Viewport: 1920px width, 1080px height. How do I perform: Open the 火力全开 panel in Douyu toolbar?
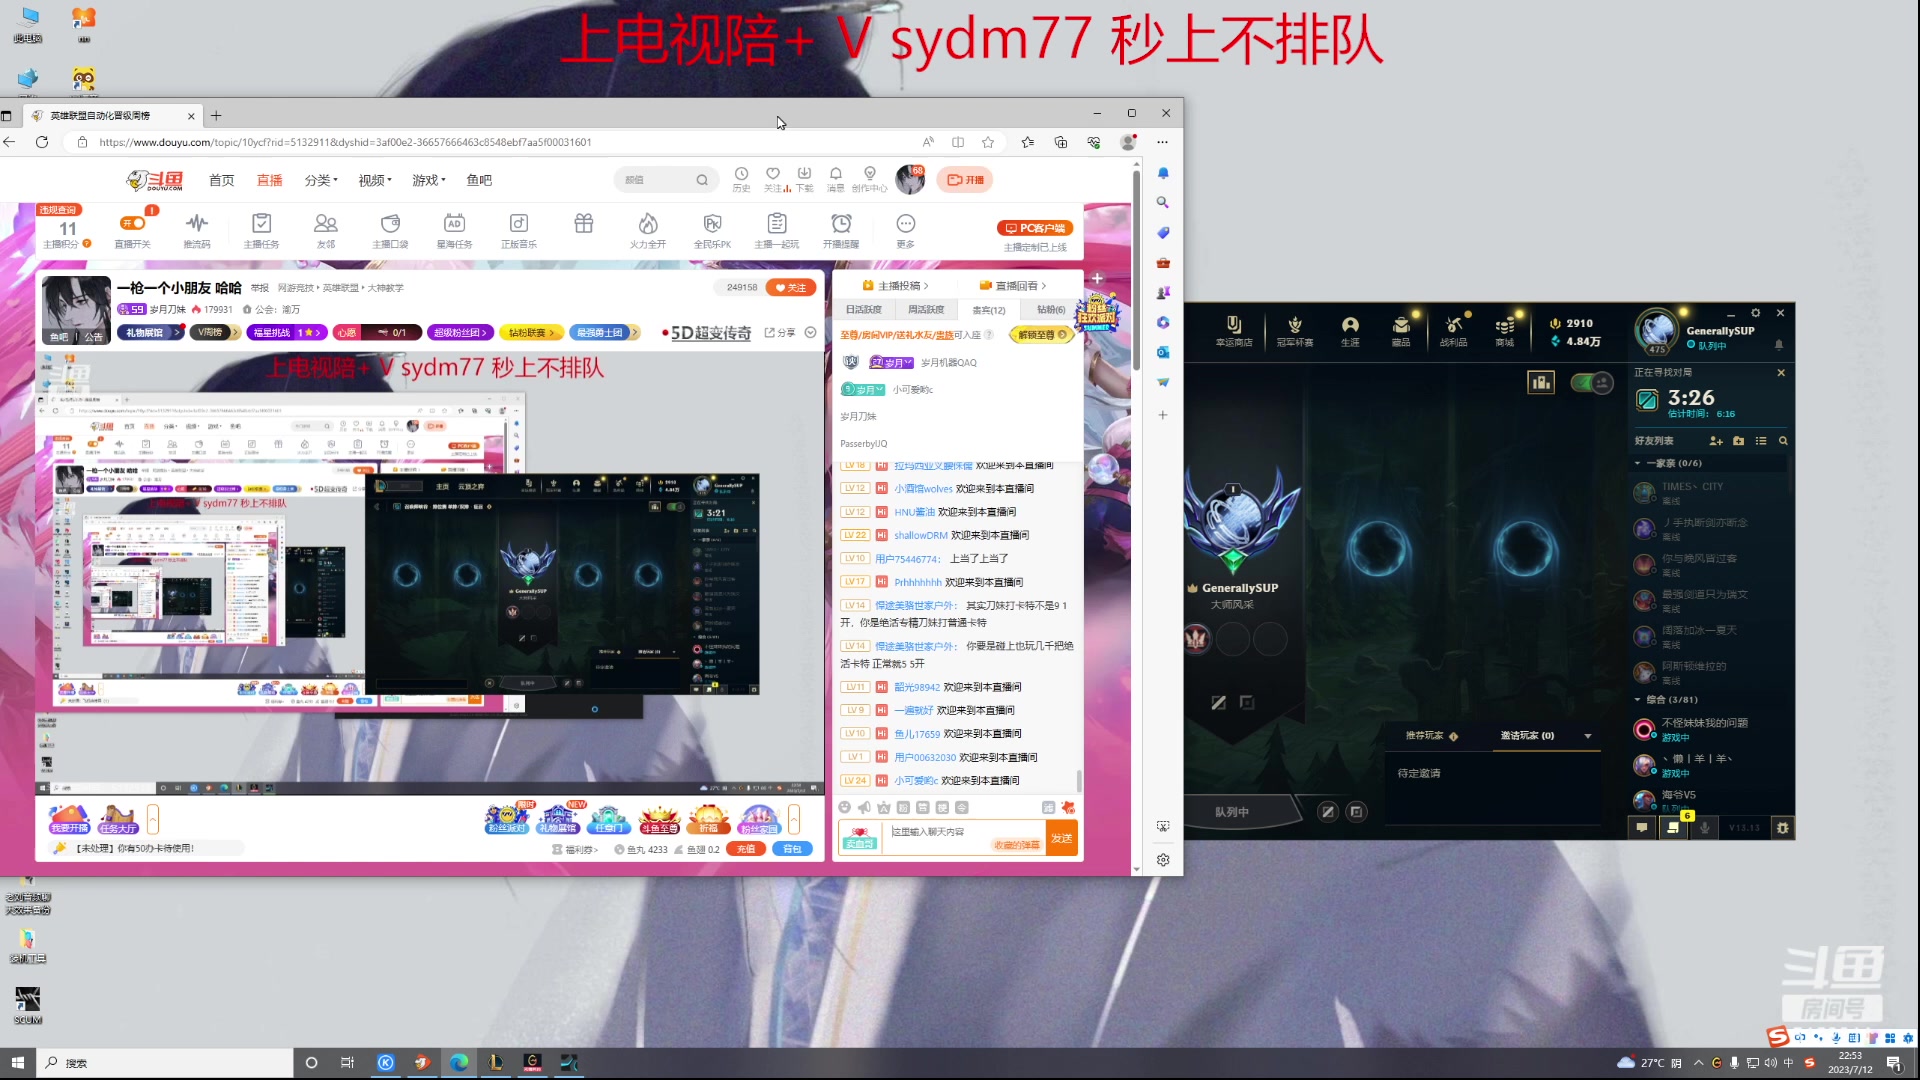(x=647, y=229)
